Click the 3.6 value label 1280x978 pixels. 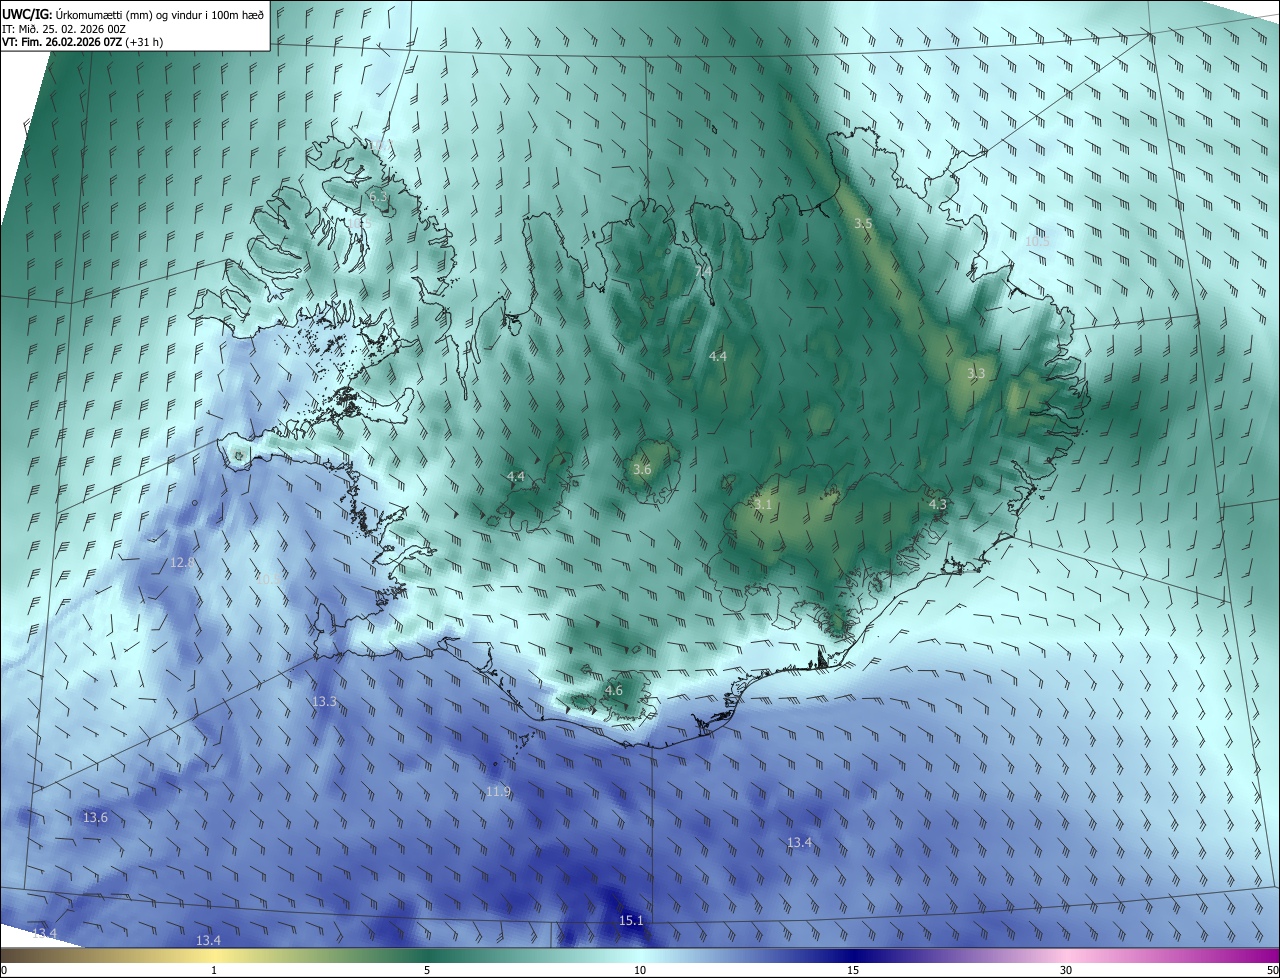pos(642,468)
